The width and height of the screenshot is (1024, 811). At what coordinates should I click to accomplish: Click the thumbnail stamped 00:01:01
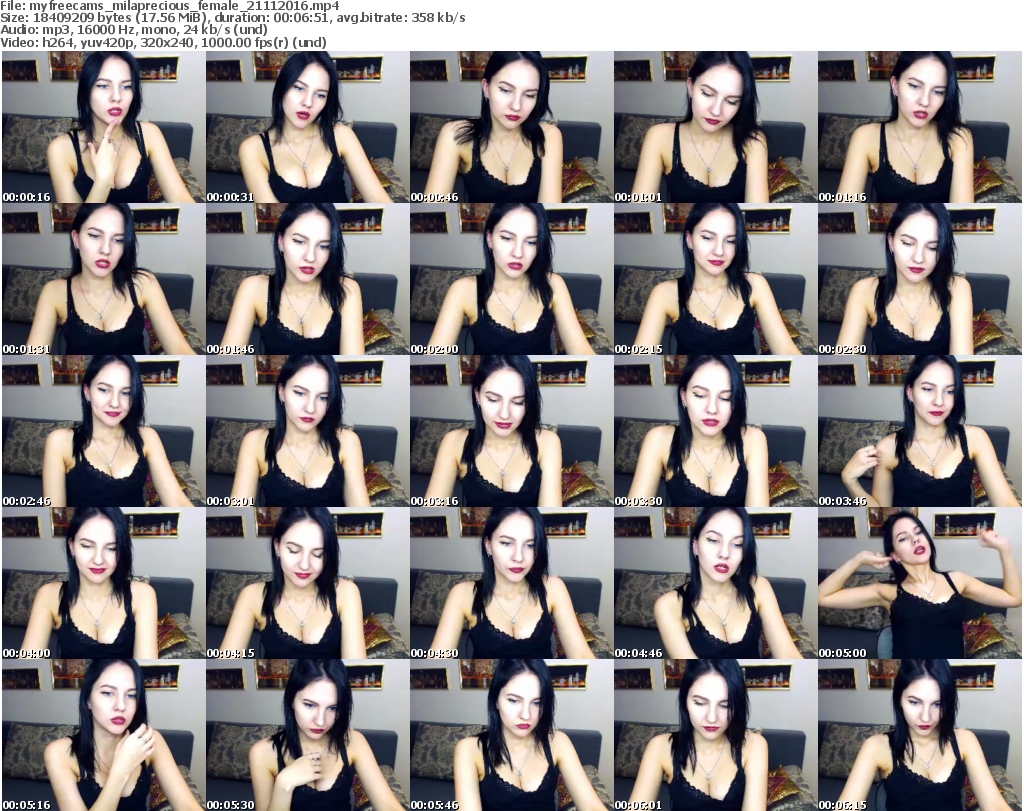coord(715,127)
